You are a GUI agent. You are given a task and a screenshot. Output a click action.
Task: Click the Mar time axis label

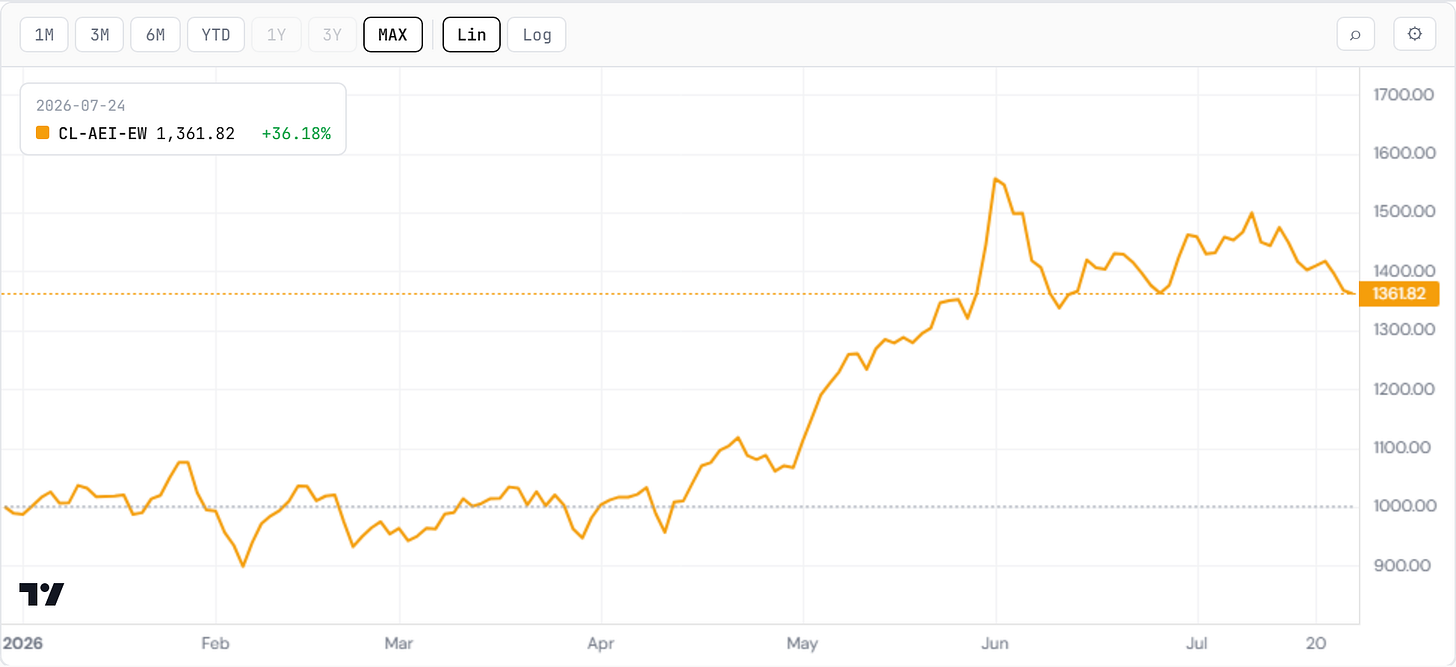[399, 643]
